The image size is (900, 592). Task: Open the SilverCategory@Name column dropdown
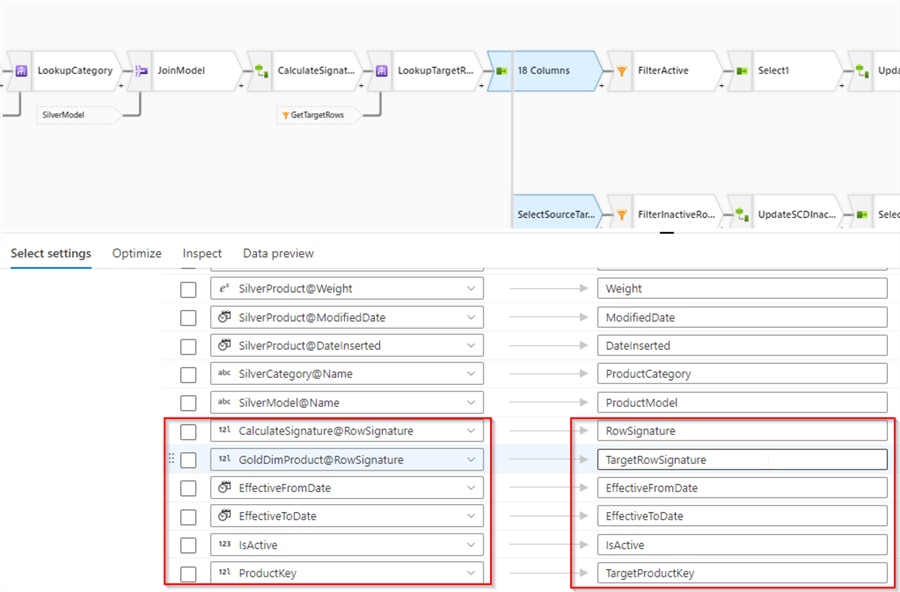pyautogui.click(x=471, y=374)
